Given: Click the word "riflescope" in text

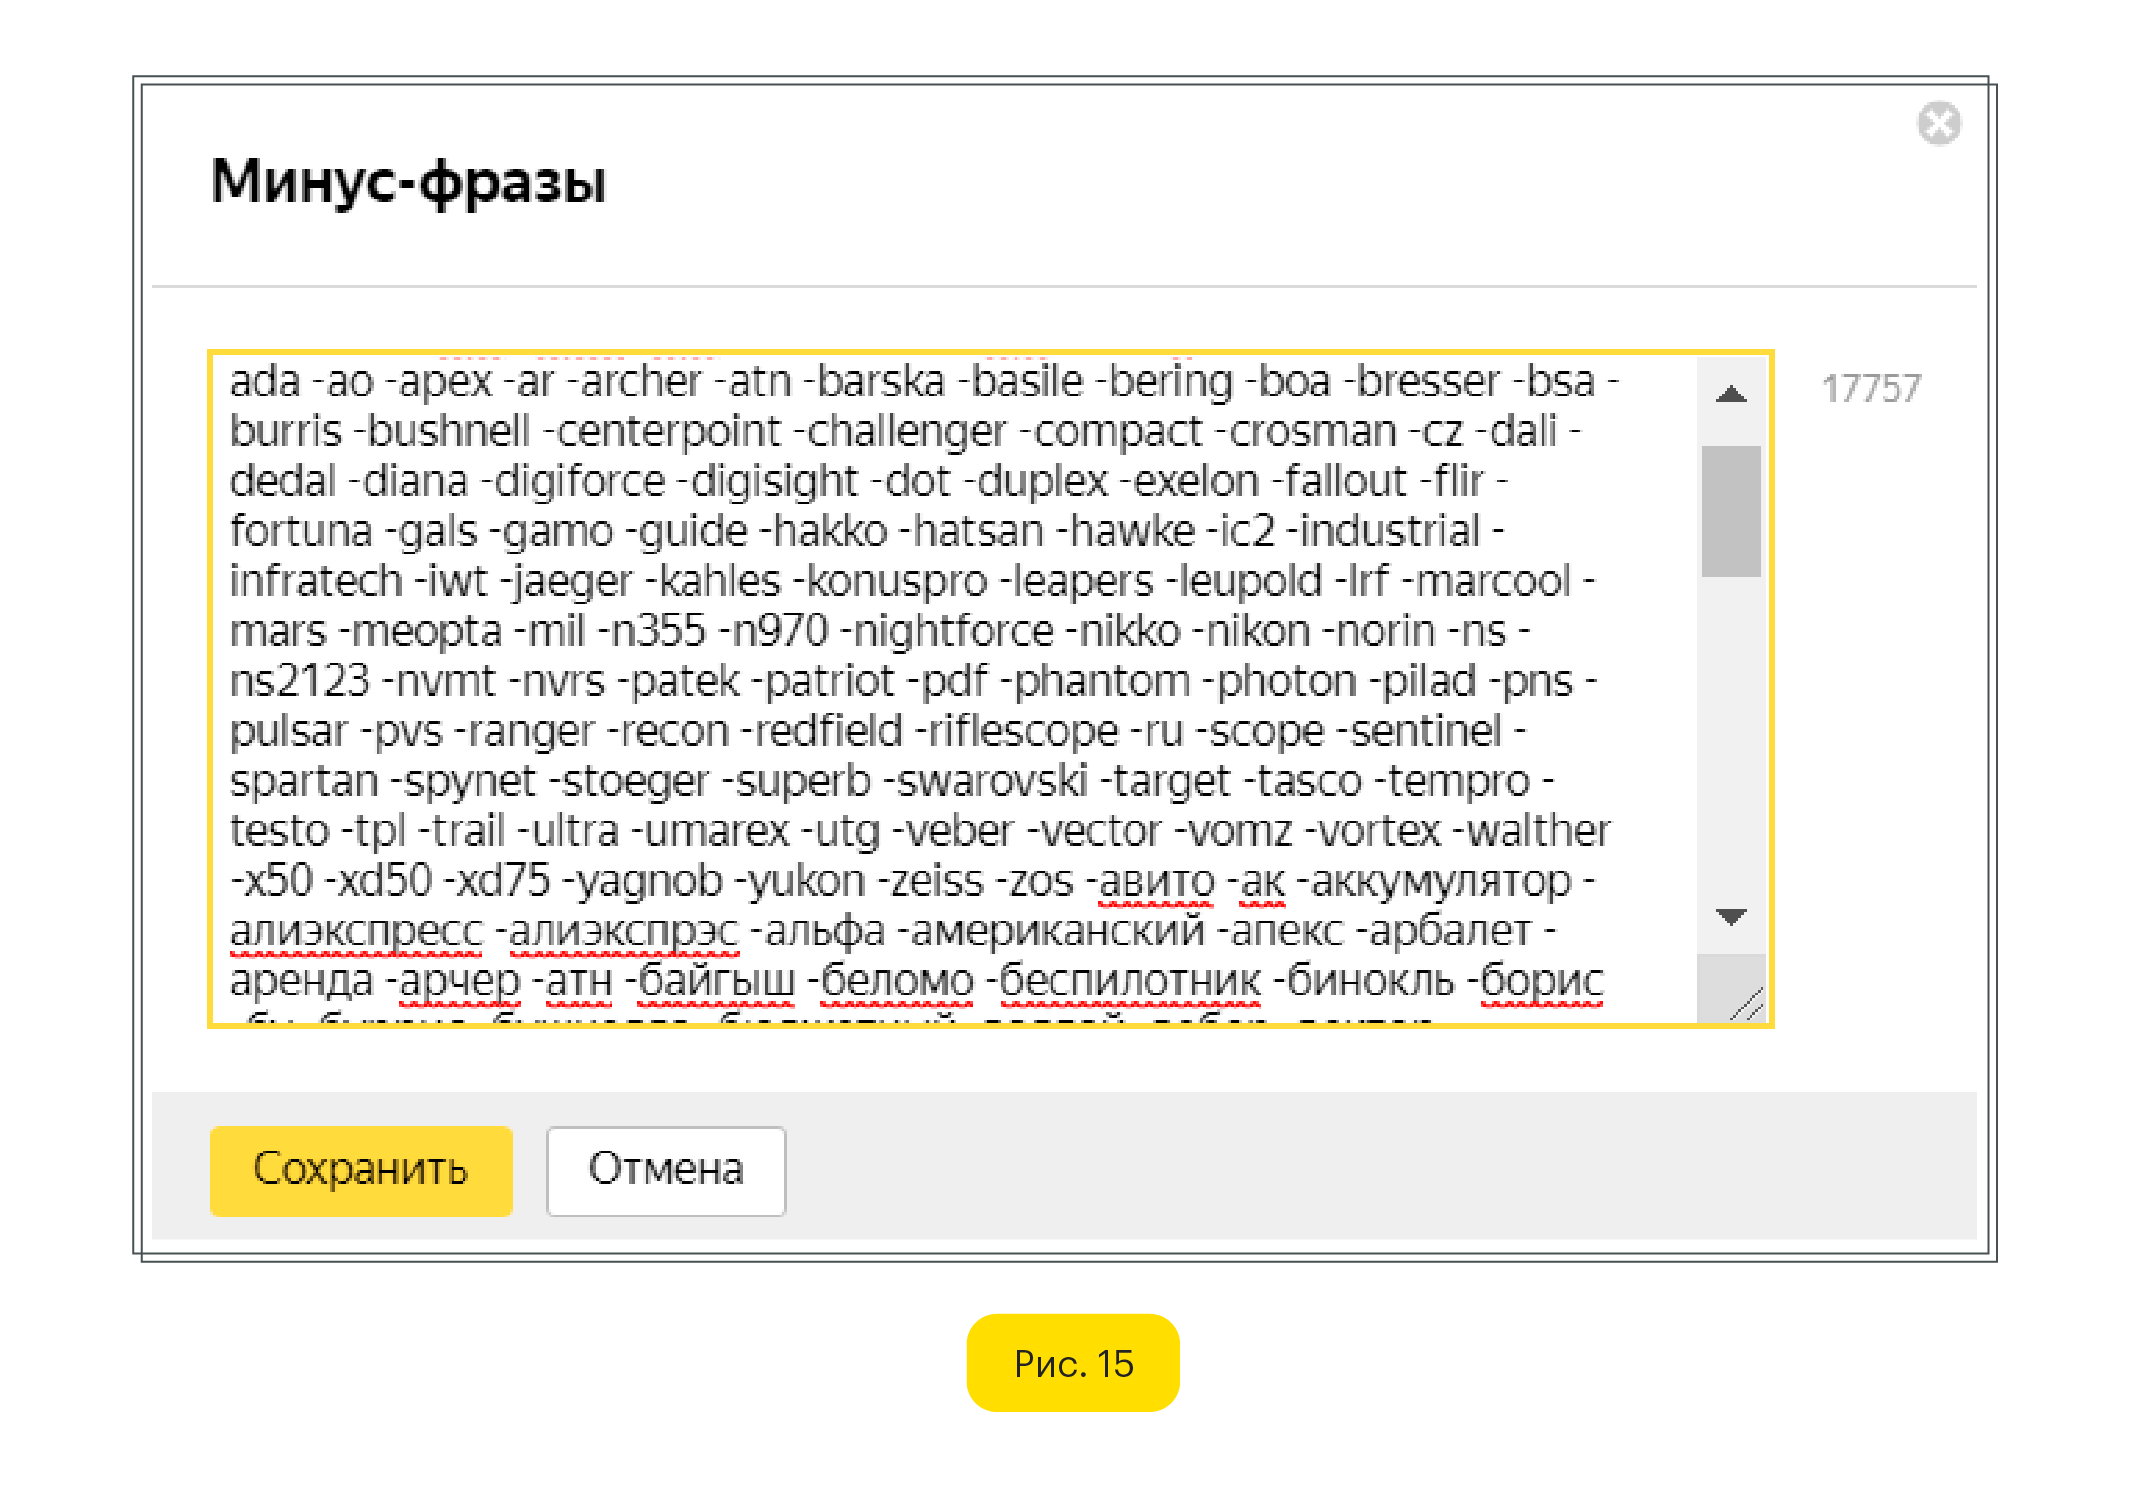Looking at the screenshot, I should [1023, 731].
